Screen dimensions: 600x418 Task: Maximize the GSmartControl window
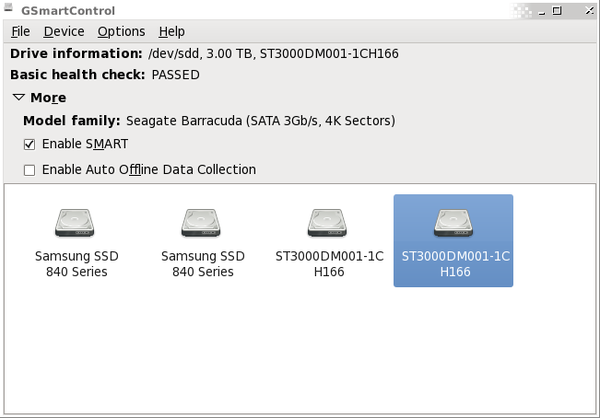[x=557, y=10]
